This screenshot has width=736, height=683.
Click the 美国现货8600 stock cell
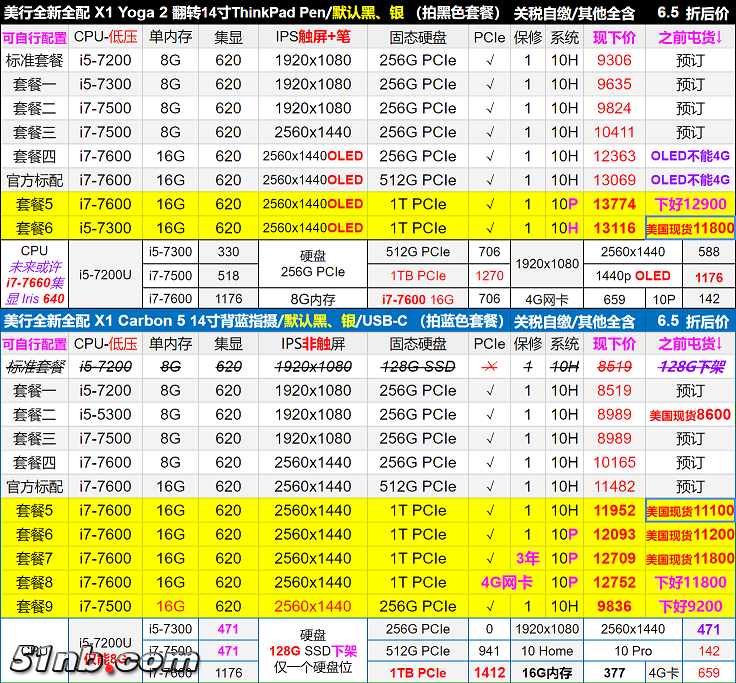[690, 415]
